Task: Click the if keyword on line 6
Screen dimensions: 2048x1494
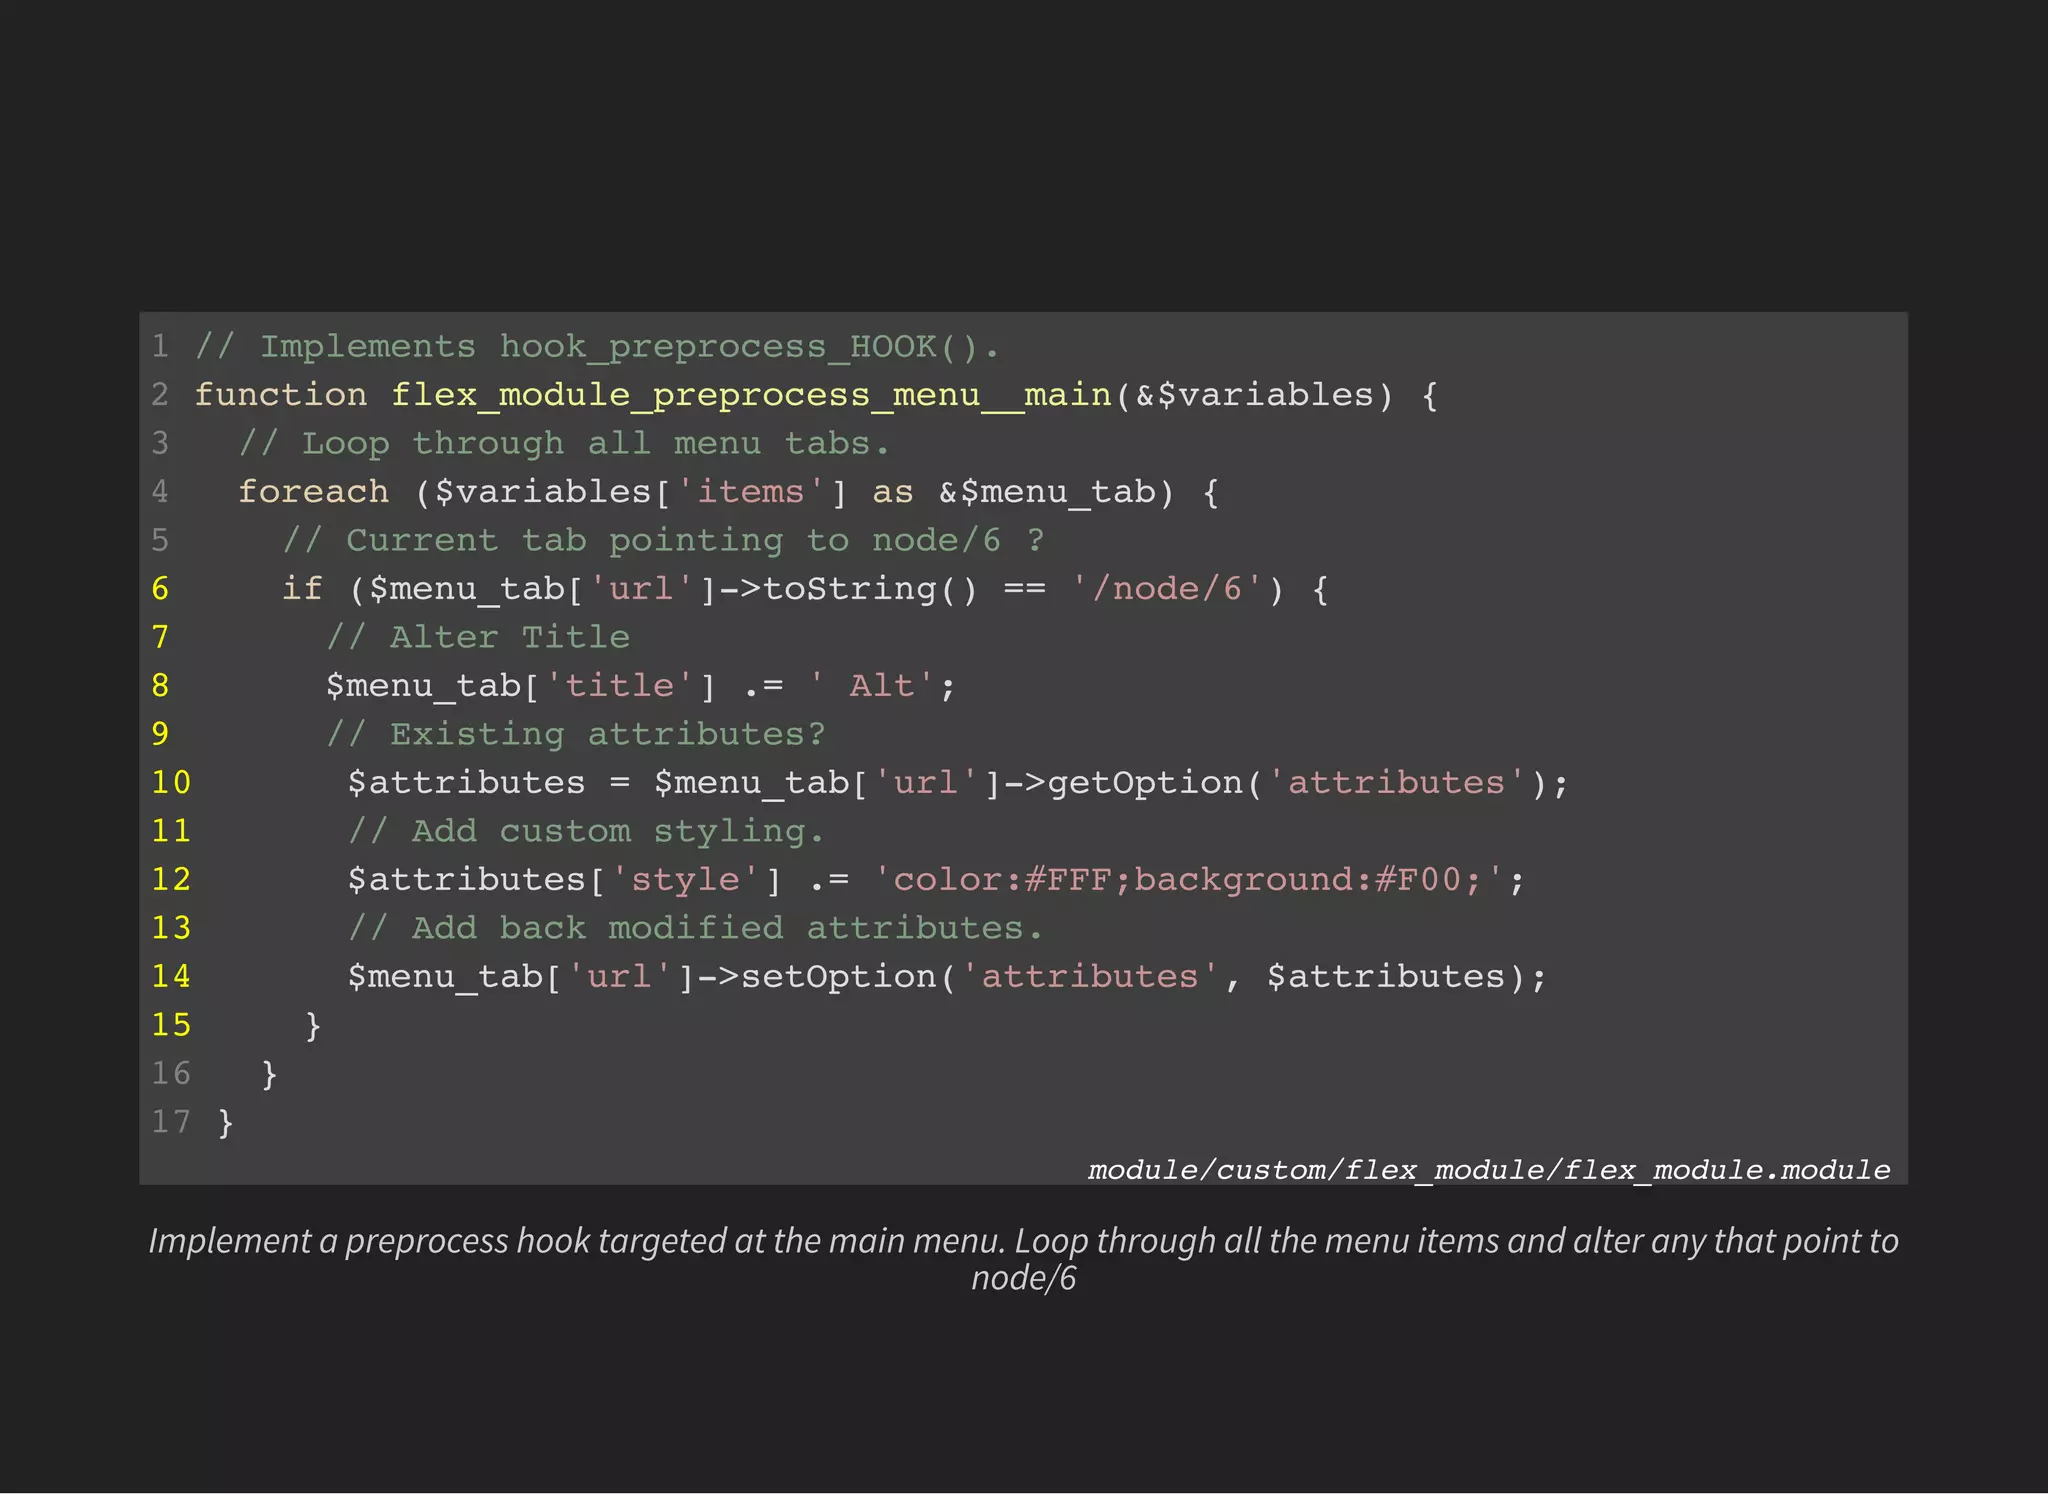Action: [302, 589]
